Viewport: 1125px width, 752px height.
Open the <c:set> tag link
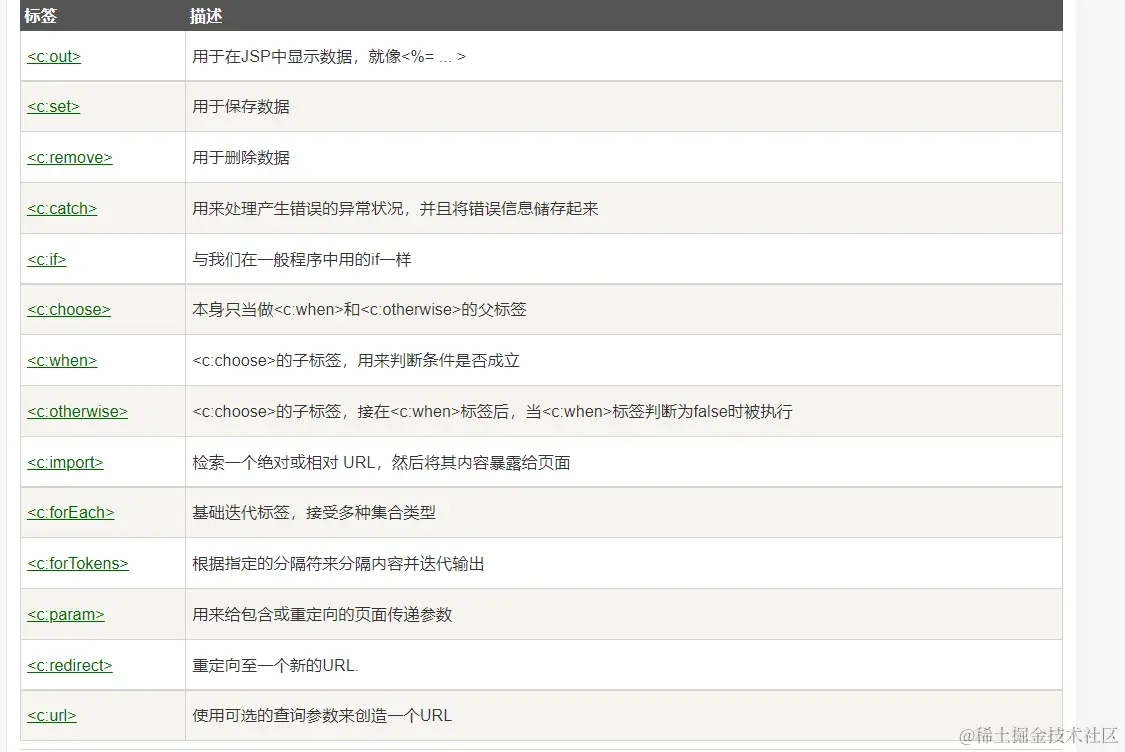click(53, 107)
